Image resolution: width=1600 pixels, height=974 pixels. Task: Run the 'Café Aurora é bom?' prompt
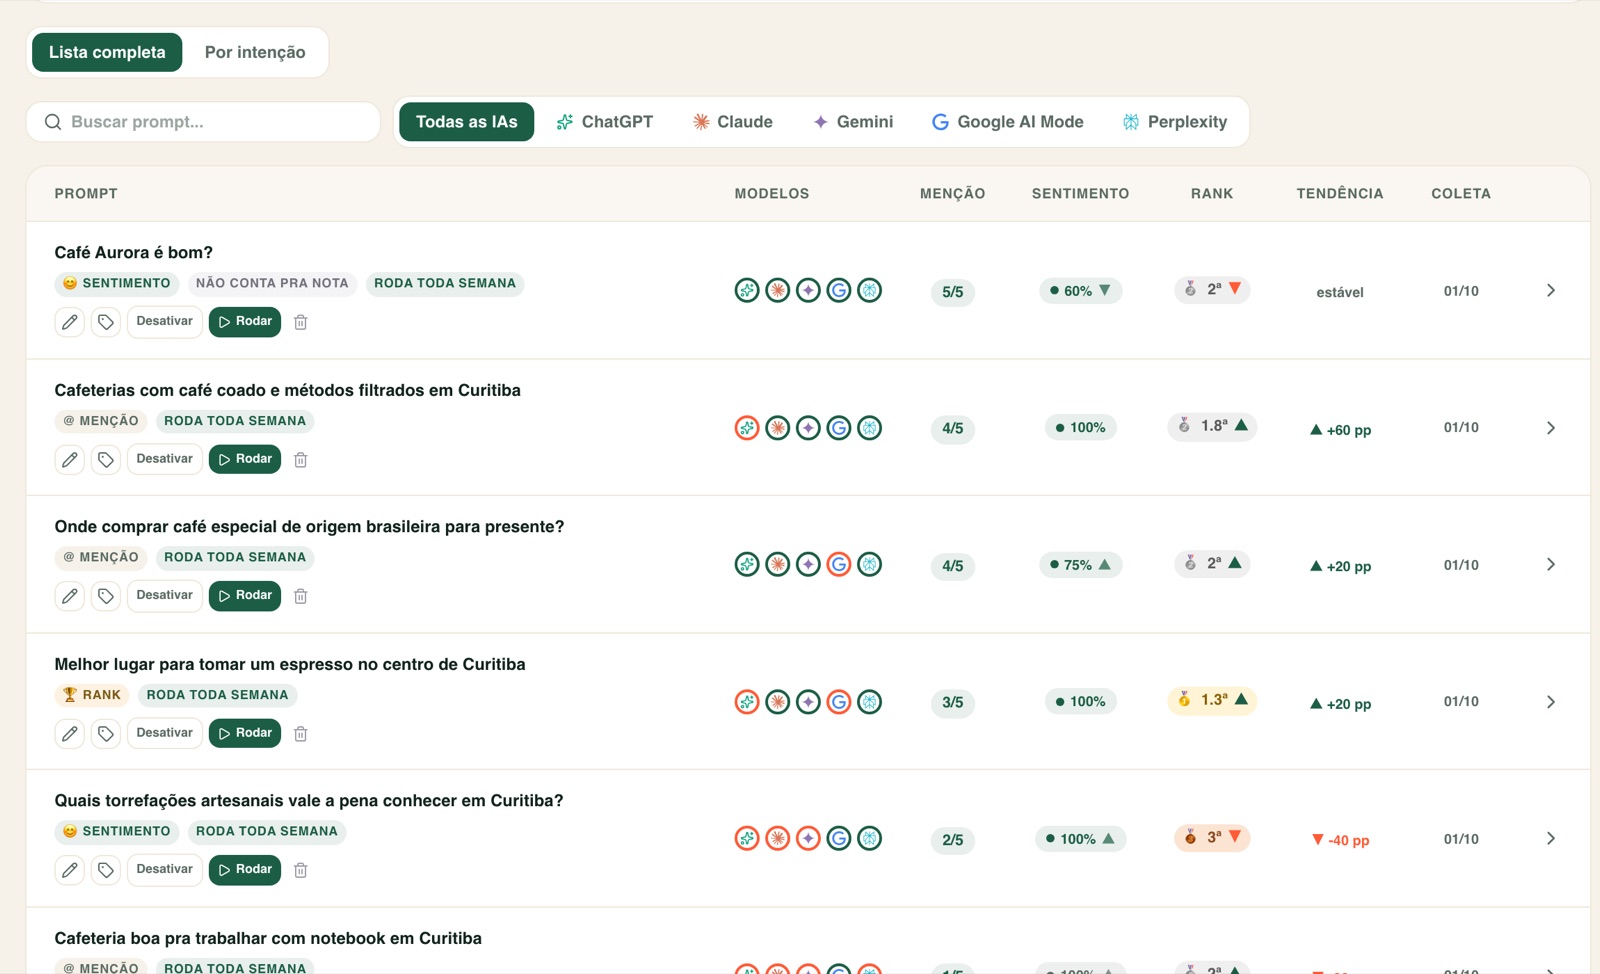[245, 322]
